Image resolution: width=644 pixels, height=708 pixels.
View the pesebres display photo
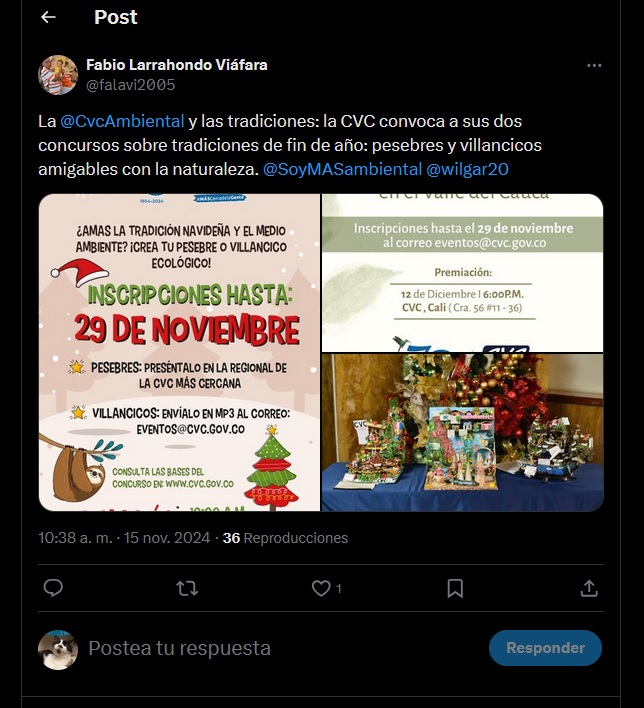[x=462, y=433]
